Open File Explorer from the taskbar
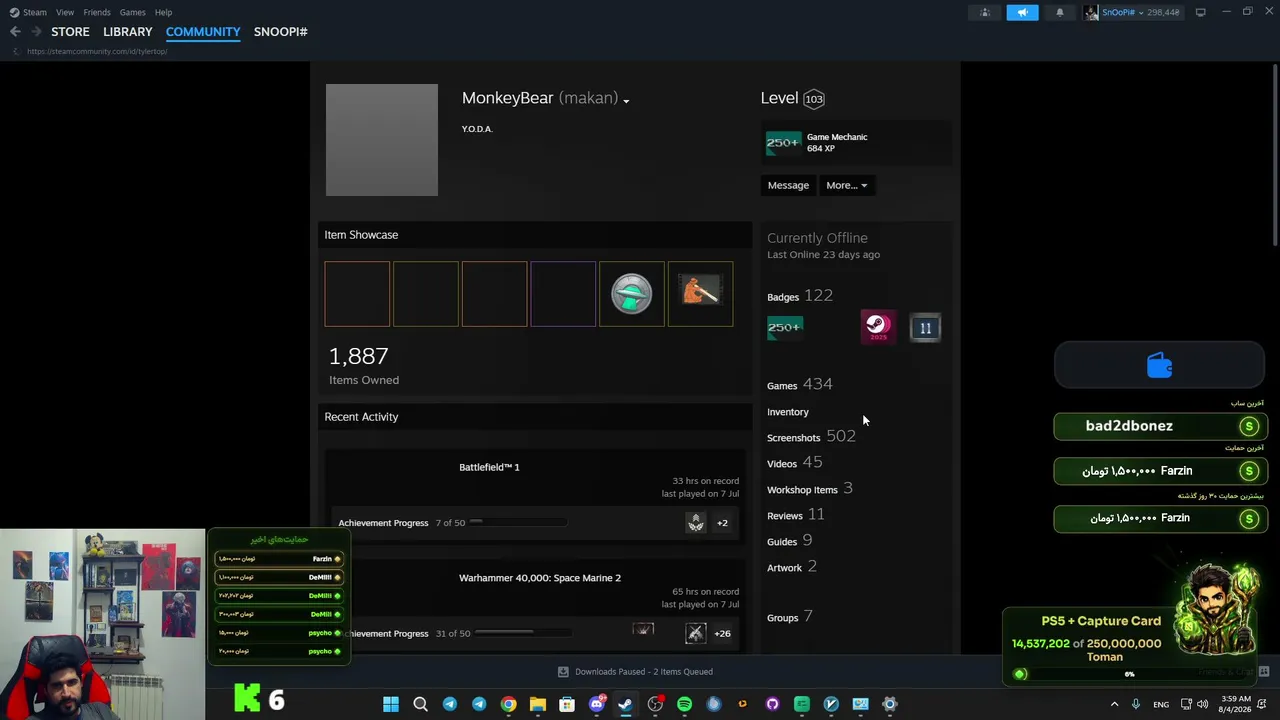Screen dimensions: 1280x720 click(x=538, y=704)
